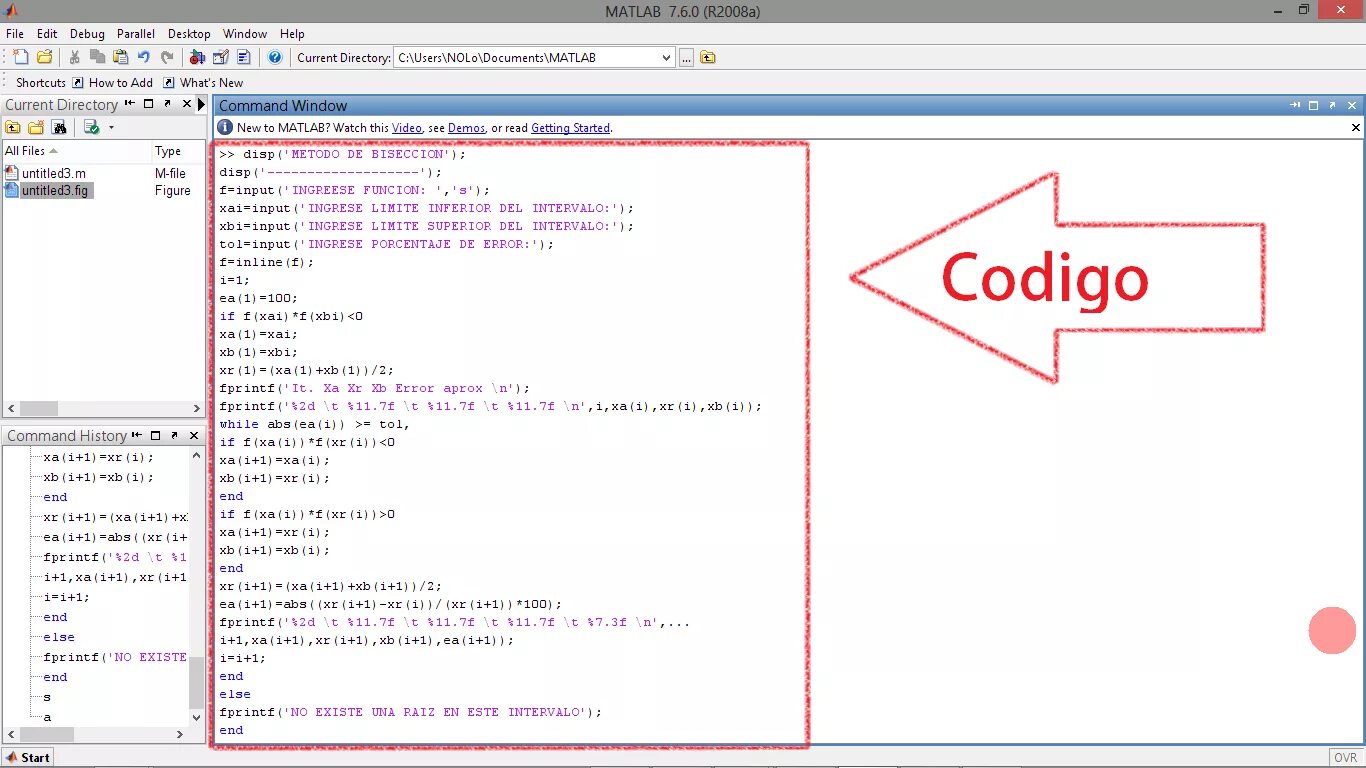Select 'i=i+1;' in Command History
Screen dimensions: 1366x768
tap(66, 597)
